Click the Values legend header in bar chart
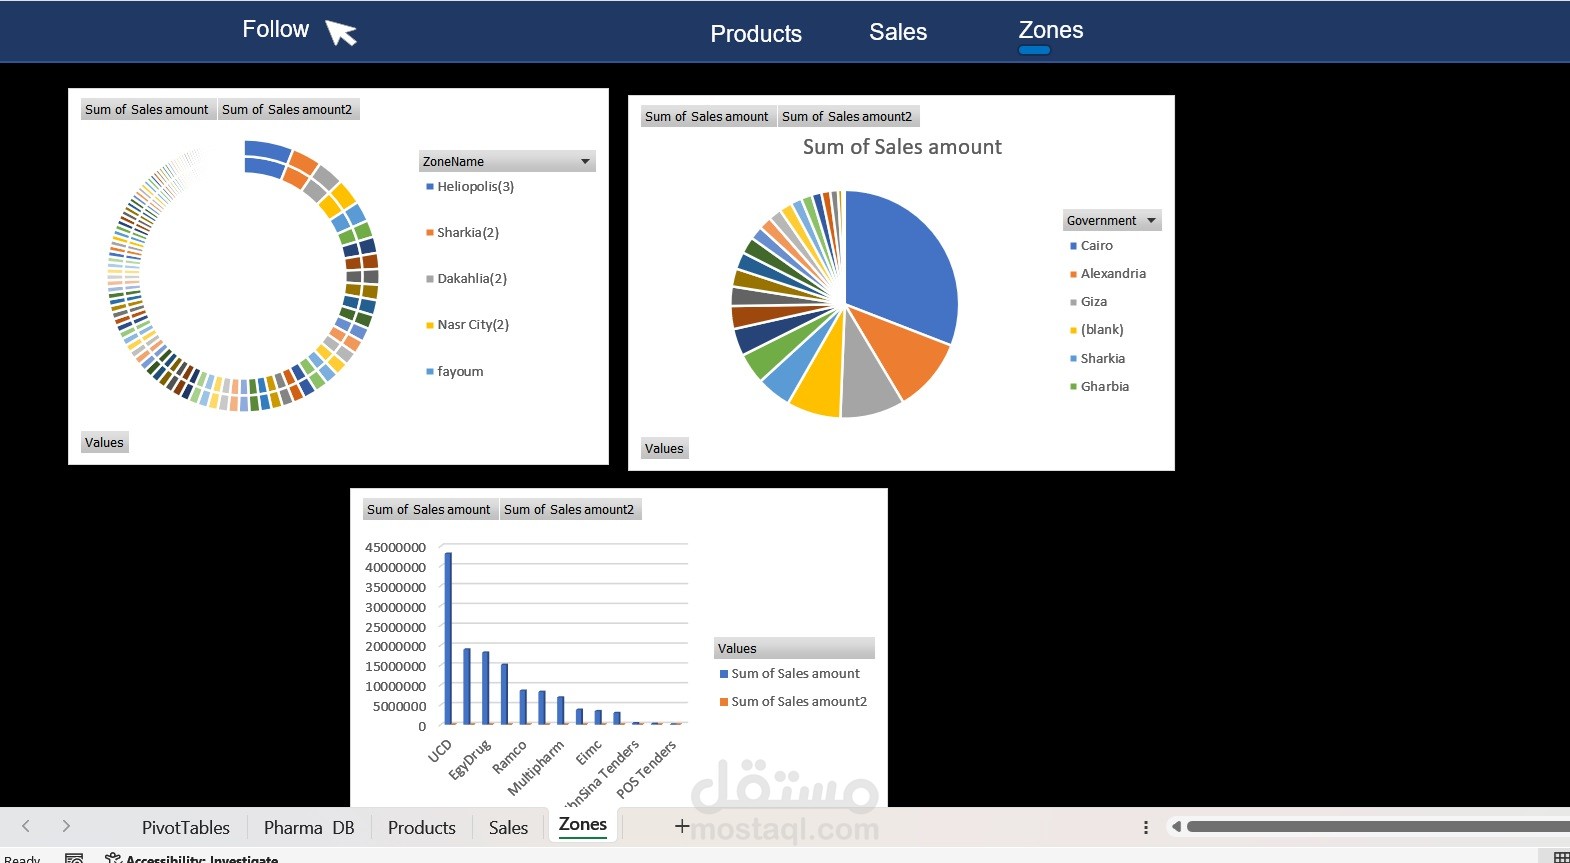 [794, 648]
